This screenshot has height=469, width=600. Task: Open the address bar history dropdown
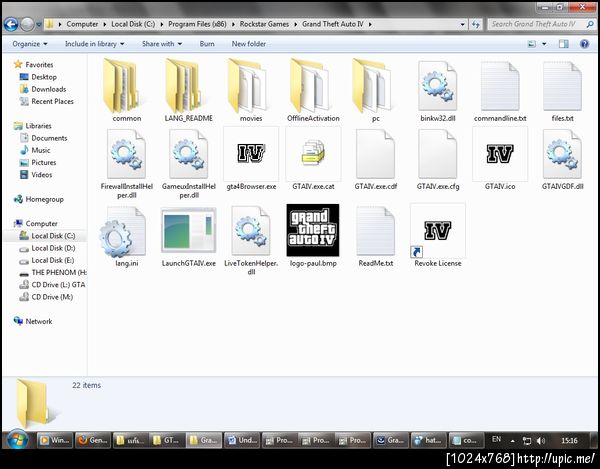pyautogui.click(x=462, y=24)
